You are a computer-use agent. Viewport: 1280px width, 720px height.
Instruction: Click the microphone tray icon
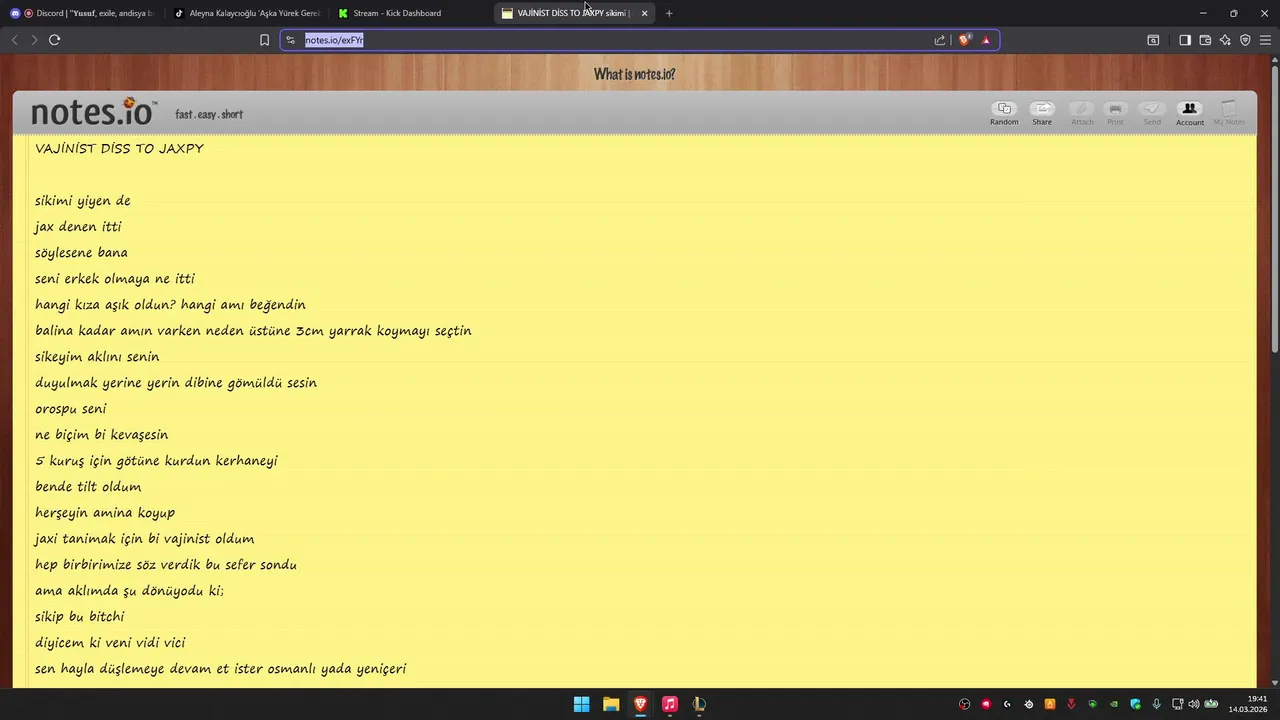(1157, 704)
